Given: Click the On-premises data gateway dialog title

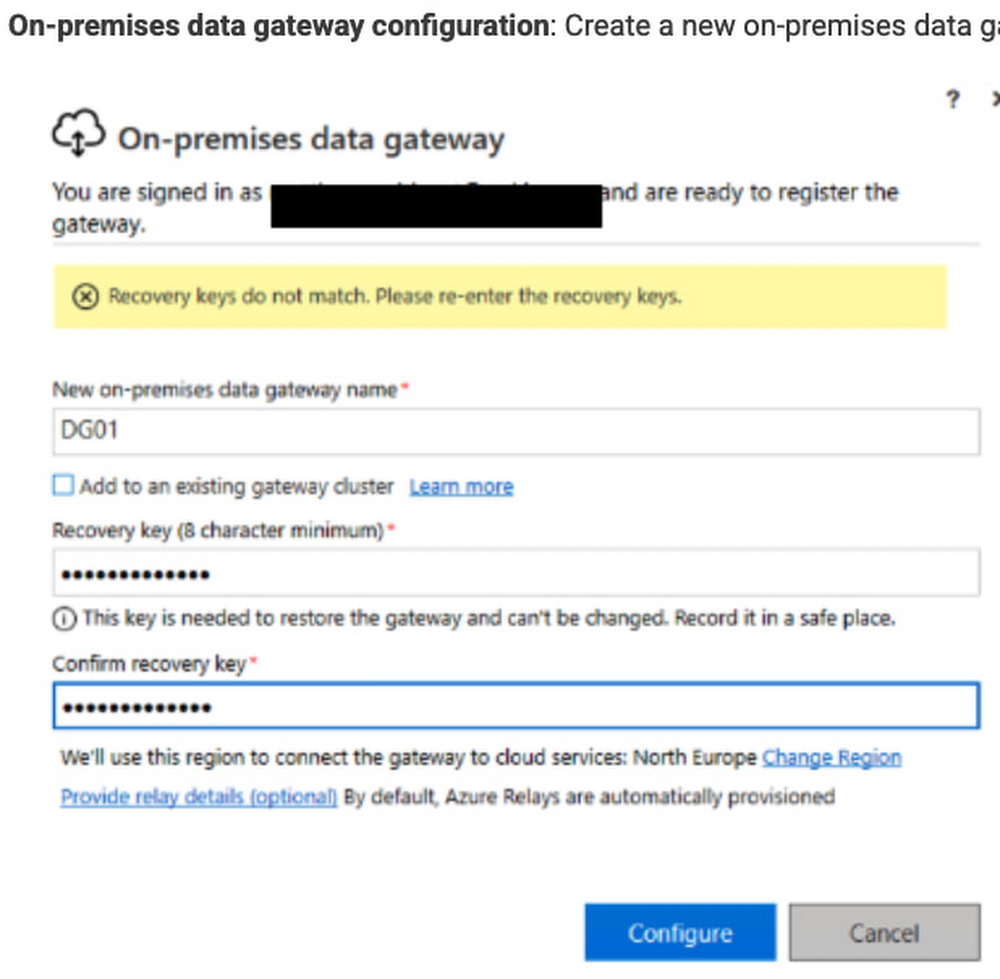Looking at the screenshot, I should (x=311, y=139).
